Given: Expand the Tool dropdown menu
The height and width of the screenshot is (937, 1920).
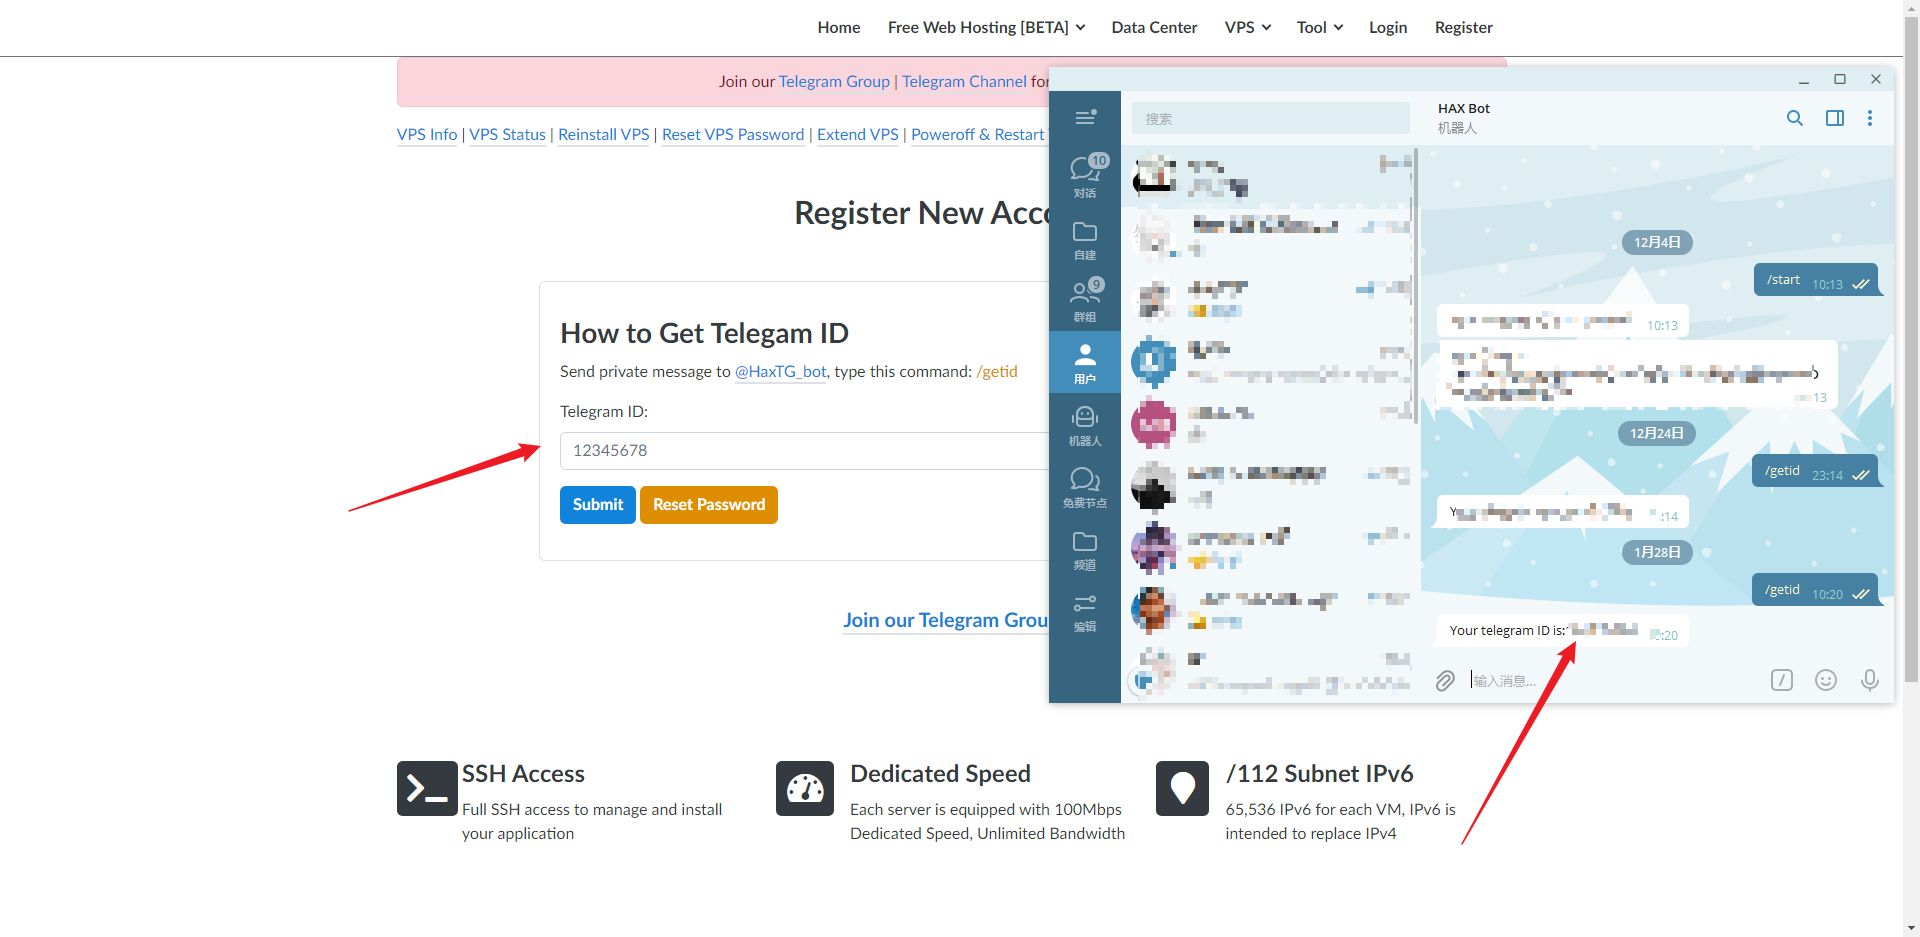Looking at the screenshot, I should coord(1319,27).
